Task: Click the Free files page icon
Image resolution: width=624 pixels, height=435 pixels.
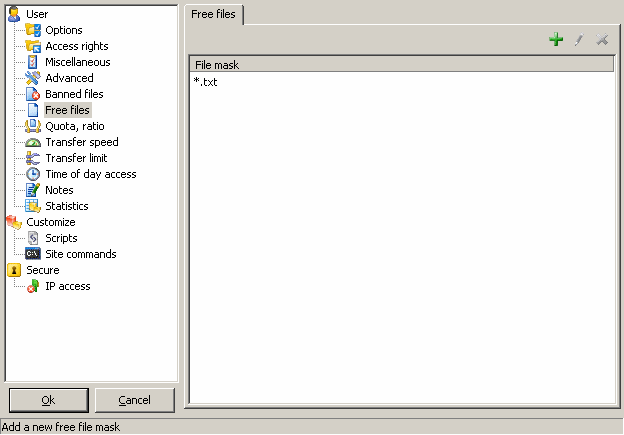Action: 33,110
